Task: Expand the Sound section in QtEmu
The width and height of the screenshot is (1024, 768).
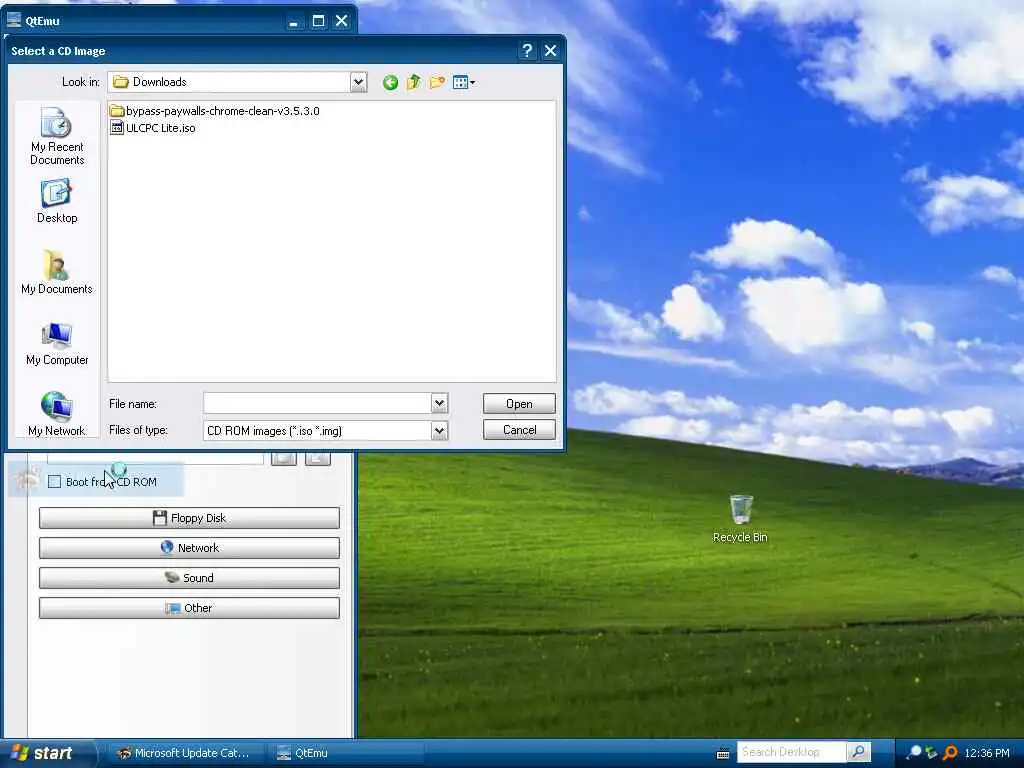Action: (189, 578)
